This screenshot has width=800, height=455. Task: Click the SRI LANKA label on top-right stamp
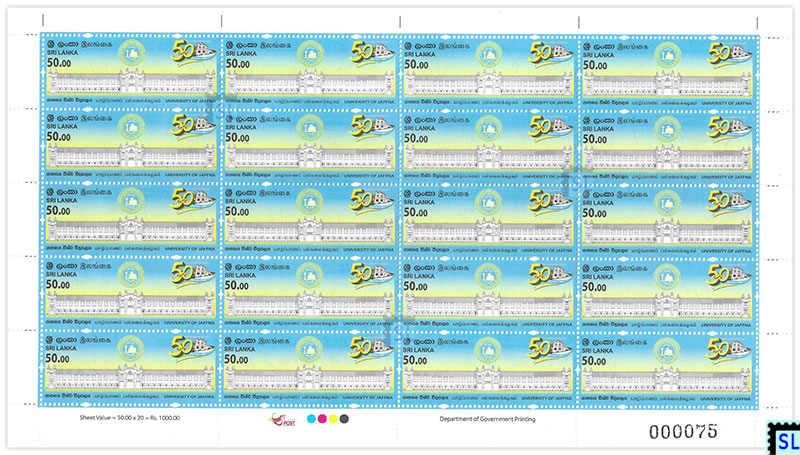click(x=596, y=54)
